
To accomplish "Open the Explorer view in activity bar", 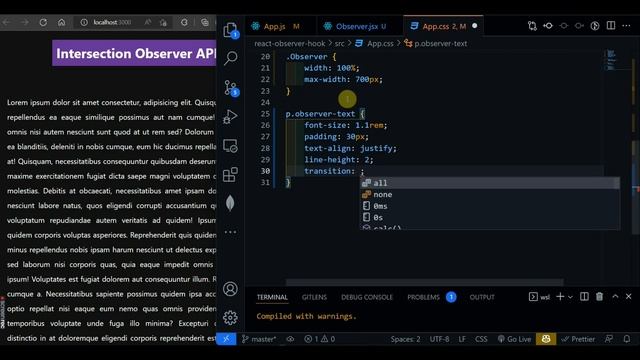I will click(230, 30).
